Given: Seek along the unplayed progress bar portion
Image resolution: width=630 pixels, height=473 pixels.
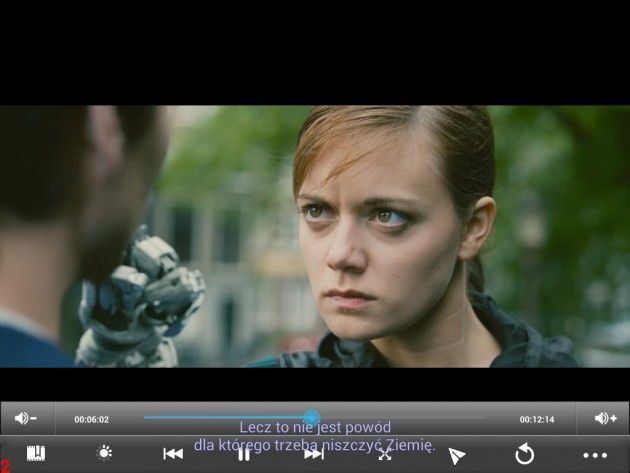Looking at the screenshot, I should coord(402,418).
